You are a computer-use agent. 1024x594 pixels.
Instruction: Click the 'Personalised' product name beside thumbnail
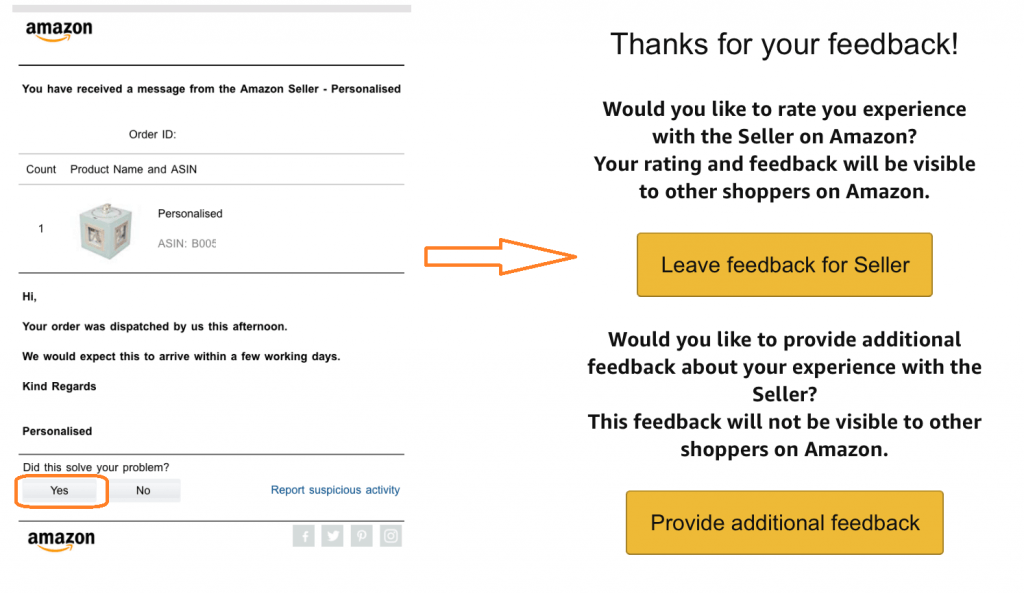[190, 213]
